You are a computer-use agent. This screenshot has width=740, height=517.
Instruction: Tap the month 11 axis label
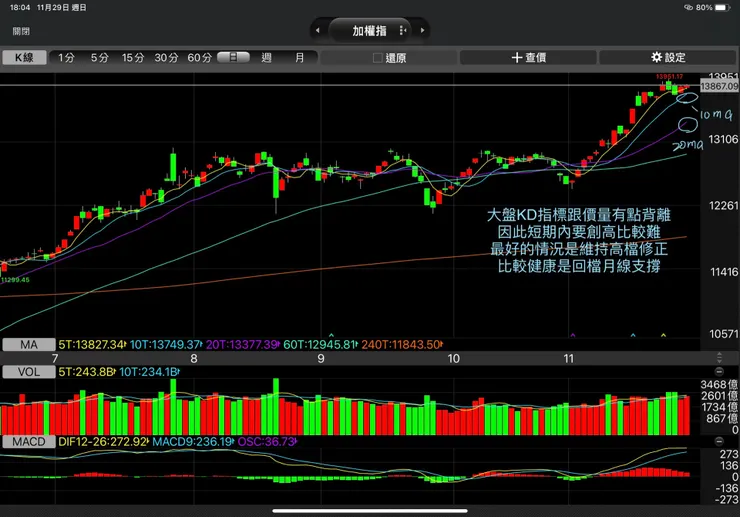pyautogui.click(x=569, y=359)
